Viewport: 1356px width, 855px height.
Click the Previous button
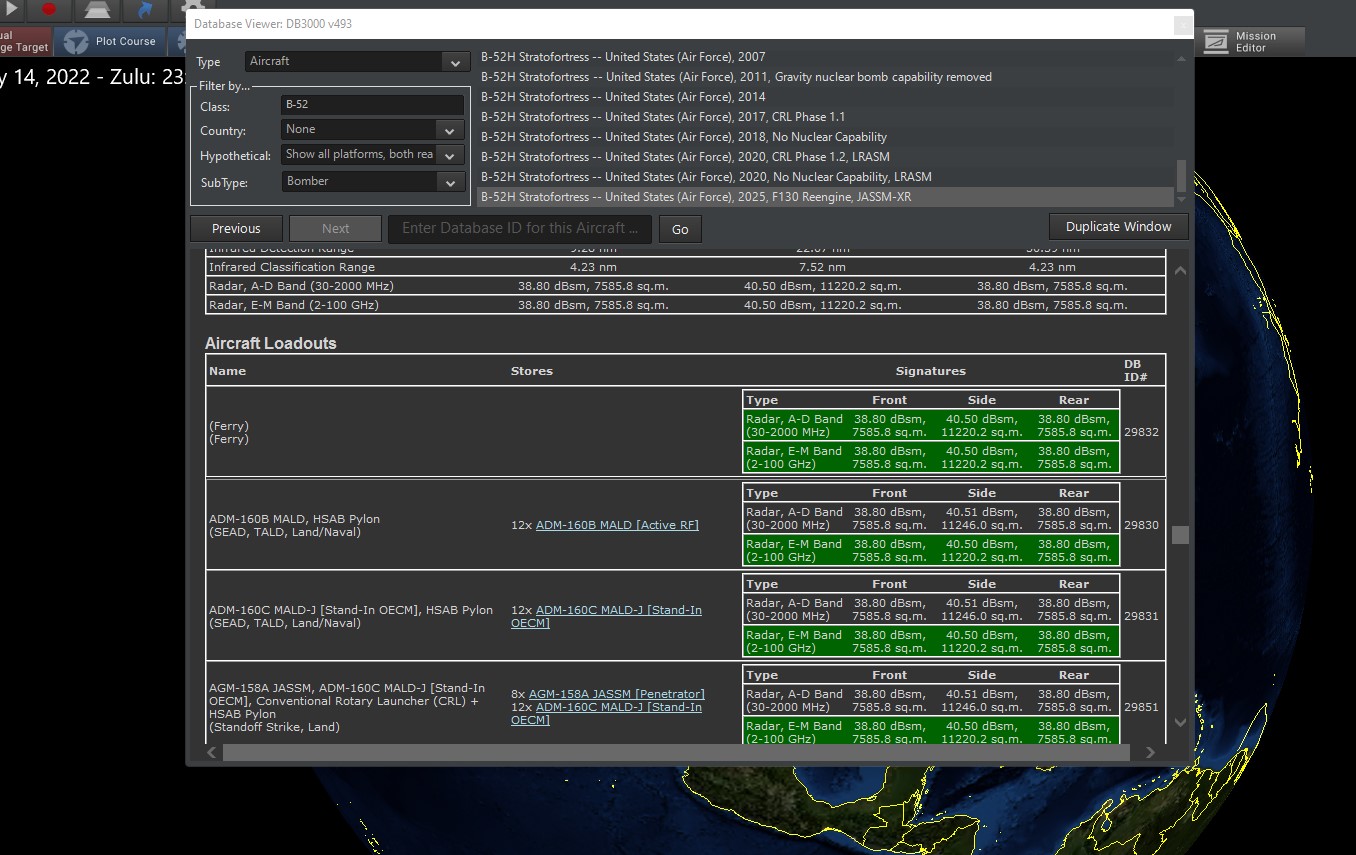click(236, 228)
